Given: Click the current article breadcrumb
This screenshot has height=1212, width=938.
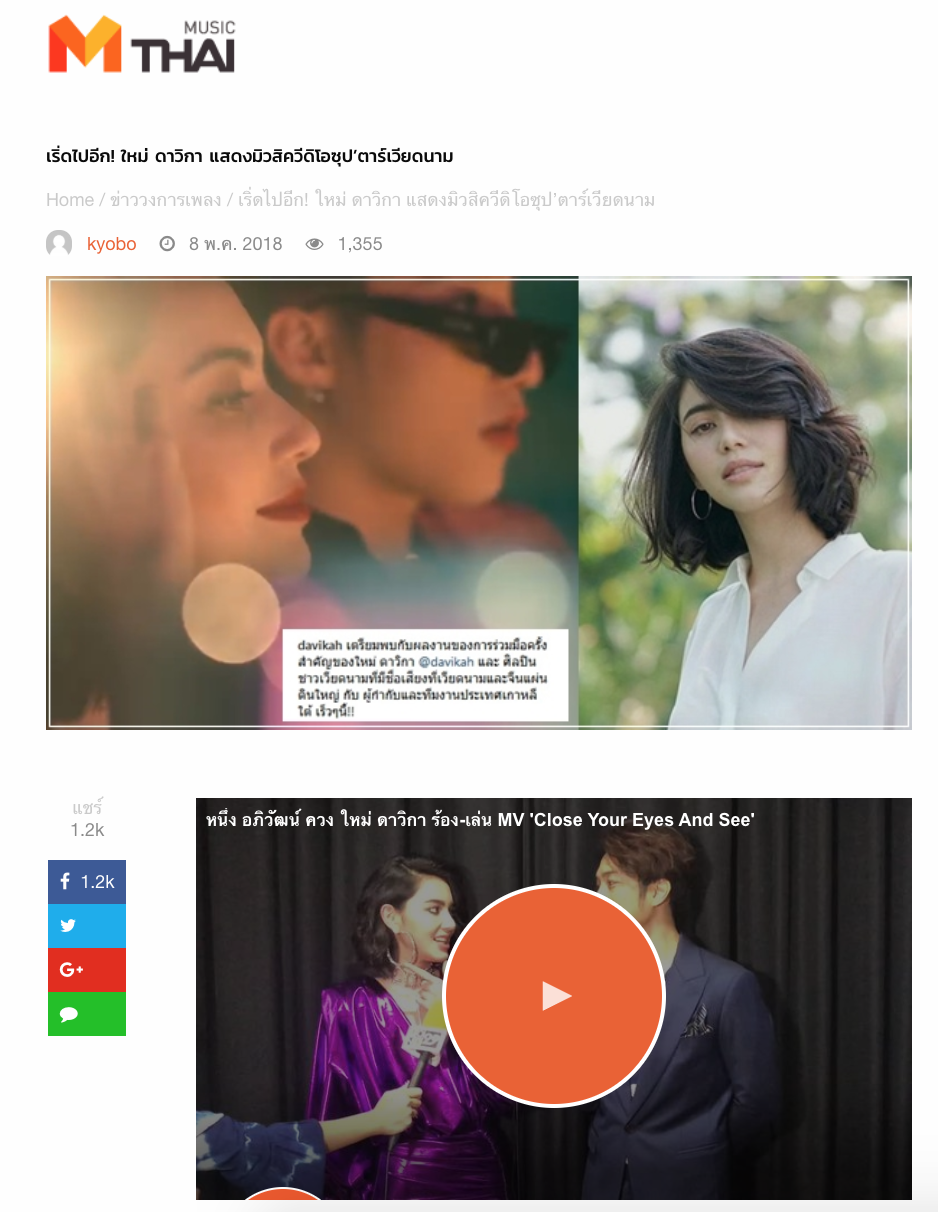Looking at the screenshot, I should click(446, 200).
